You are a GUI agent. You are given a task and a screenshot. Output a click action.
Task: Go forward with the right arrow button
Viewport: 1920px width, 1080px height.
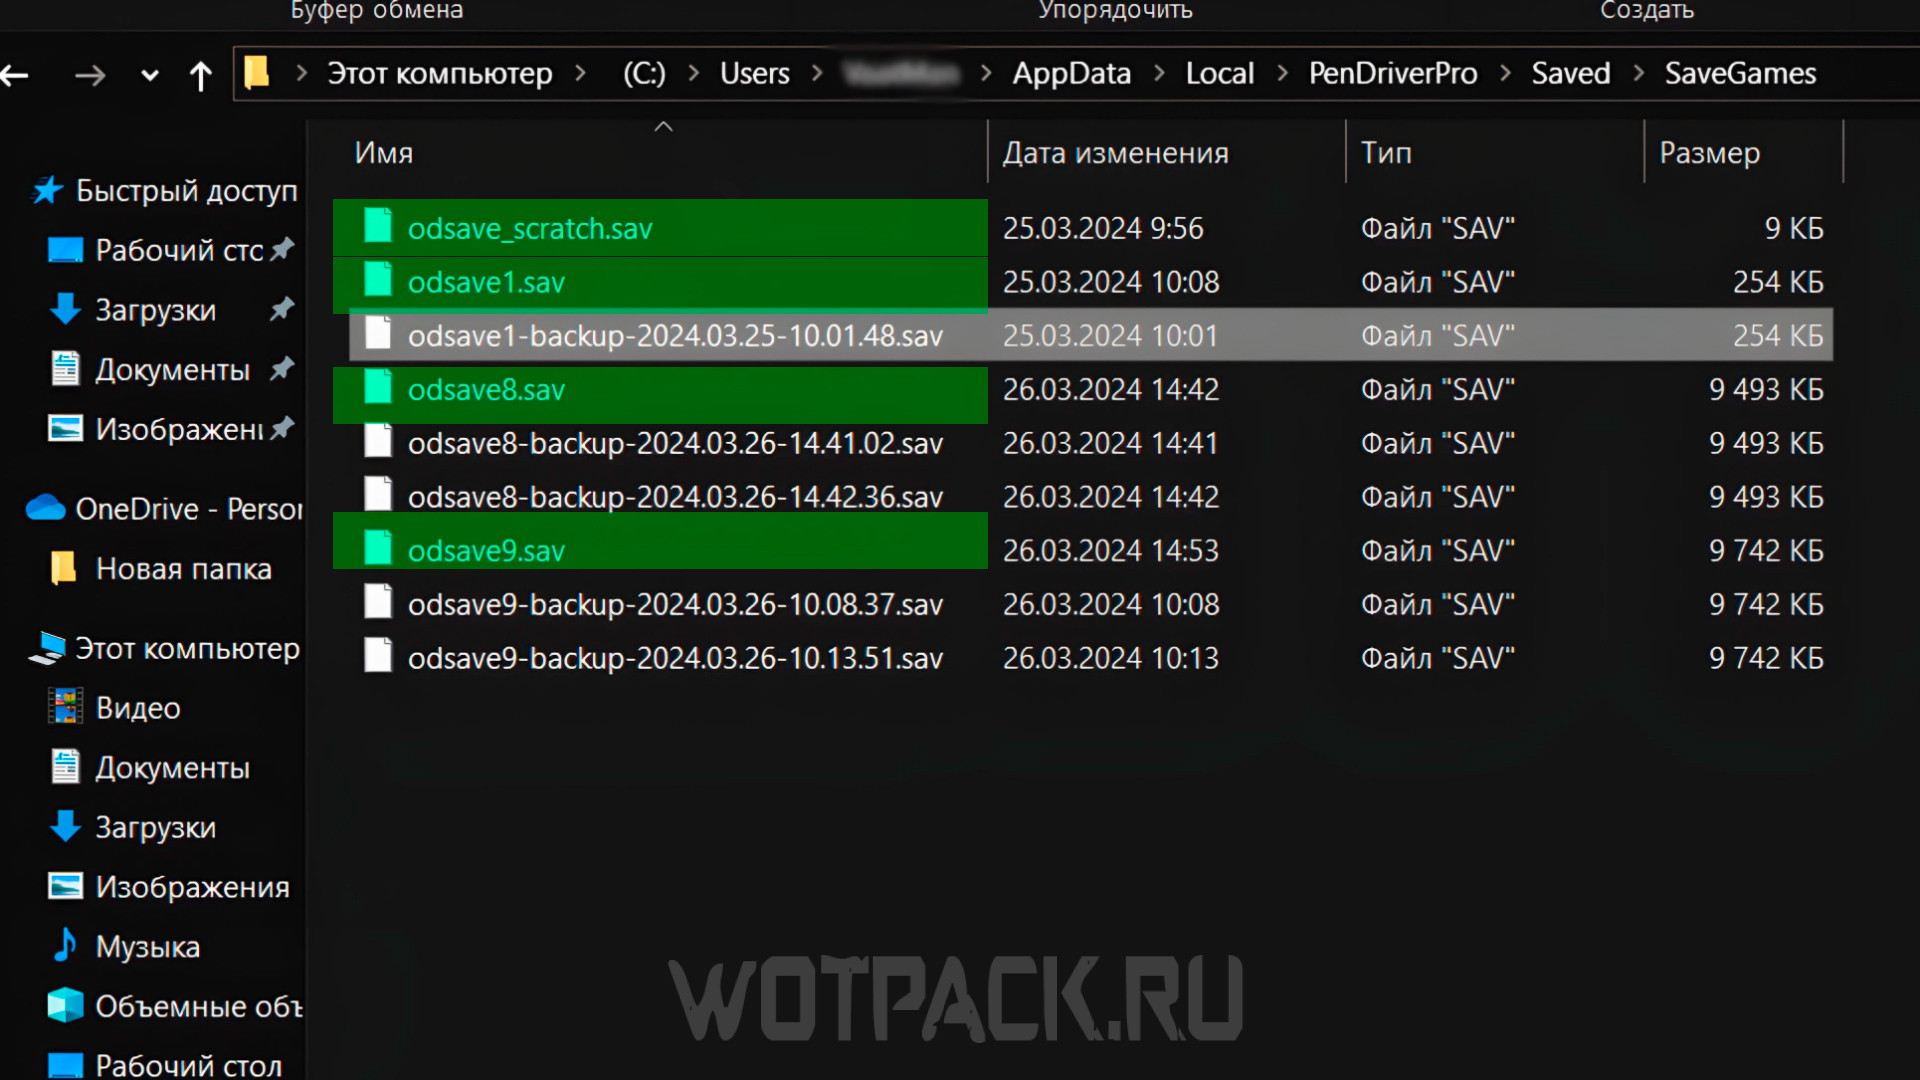coord(90,75)
